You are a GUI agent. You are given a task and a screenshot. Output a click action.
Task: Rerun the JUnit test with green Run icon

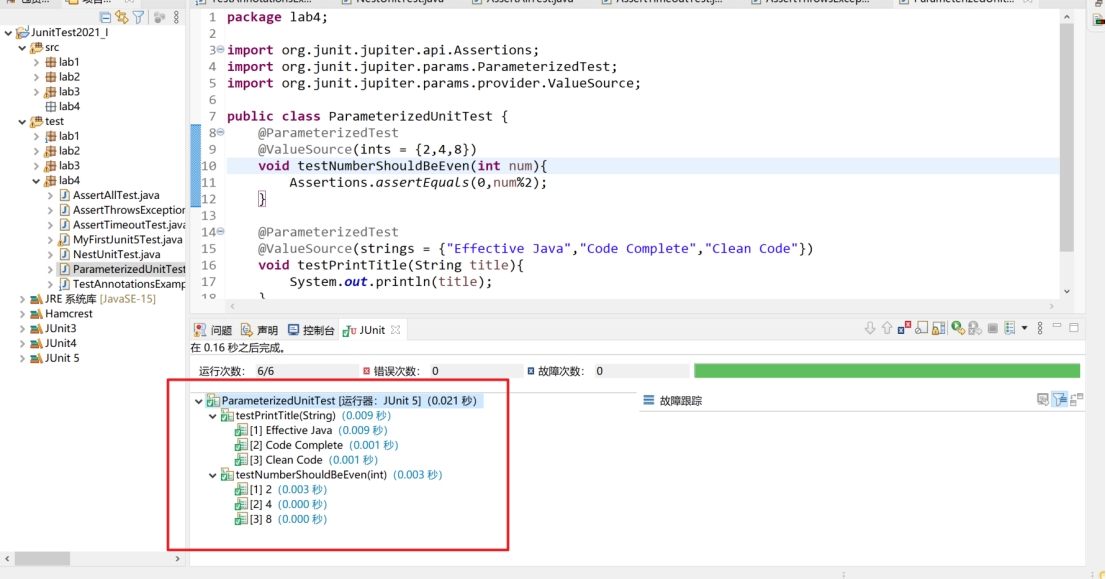point(957,328)
